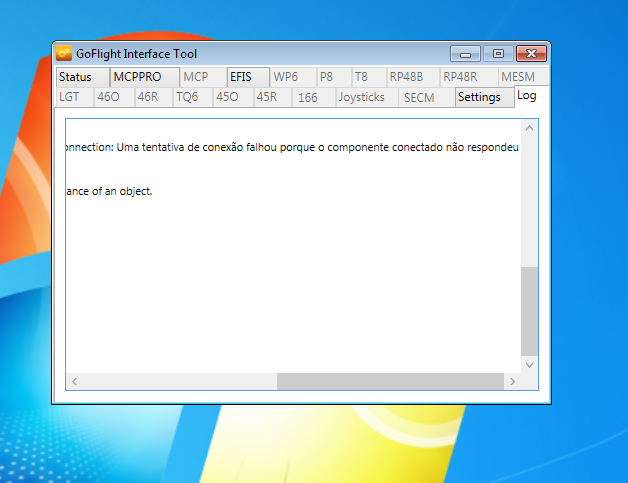Open the Settings tab
628x483 pixels.
(x=479, y=97)
